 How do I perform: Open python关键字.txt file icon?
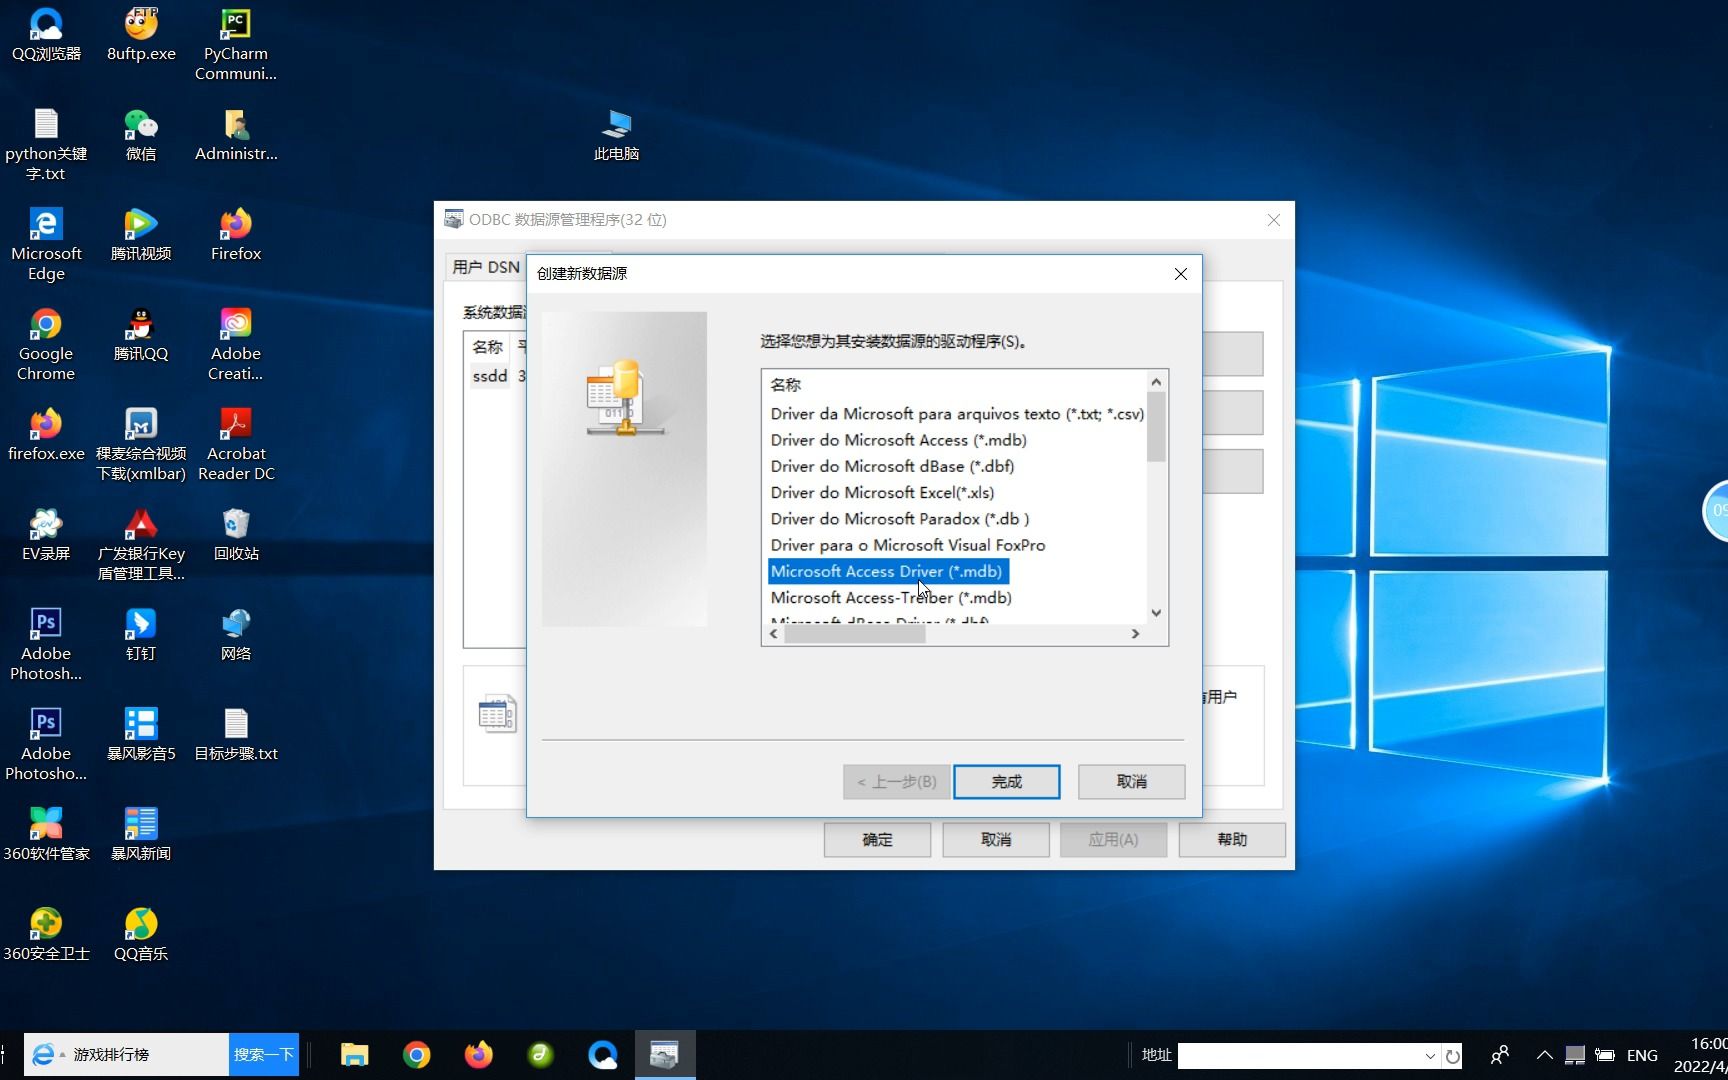coord(46,144)
